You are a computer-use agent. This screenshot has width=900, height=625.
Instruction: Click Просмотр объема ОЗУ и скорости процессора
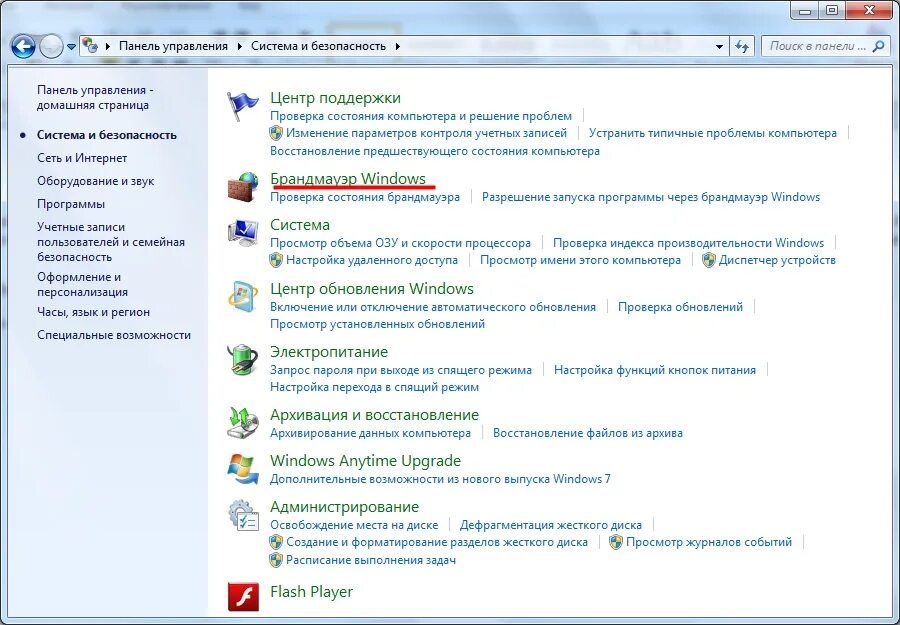click(x=401, y=243)
